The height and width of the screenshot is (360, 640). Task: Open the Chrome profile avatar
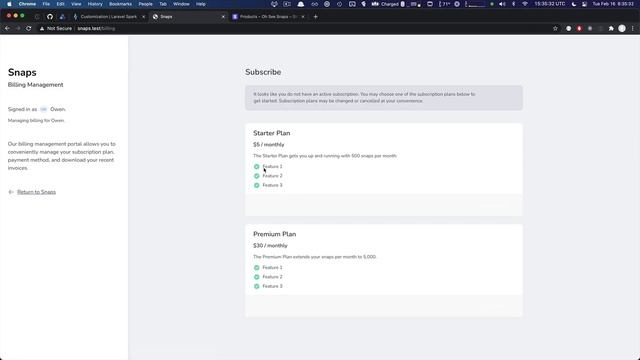point(622,29)
